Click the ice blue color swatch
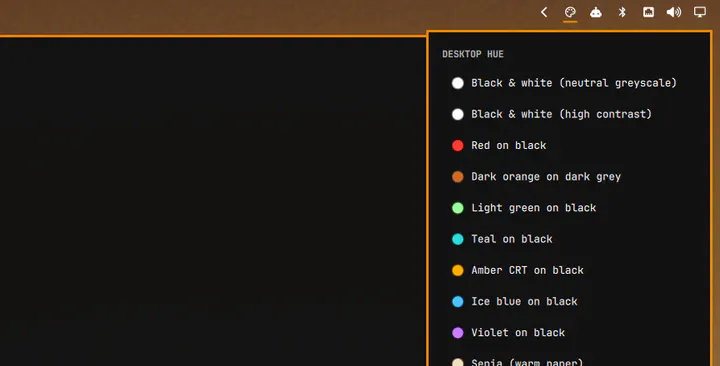This screenshot has height=366, width=720. pos(458,302)
